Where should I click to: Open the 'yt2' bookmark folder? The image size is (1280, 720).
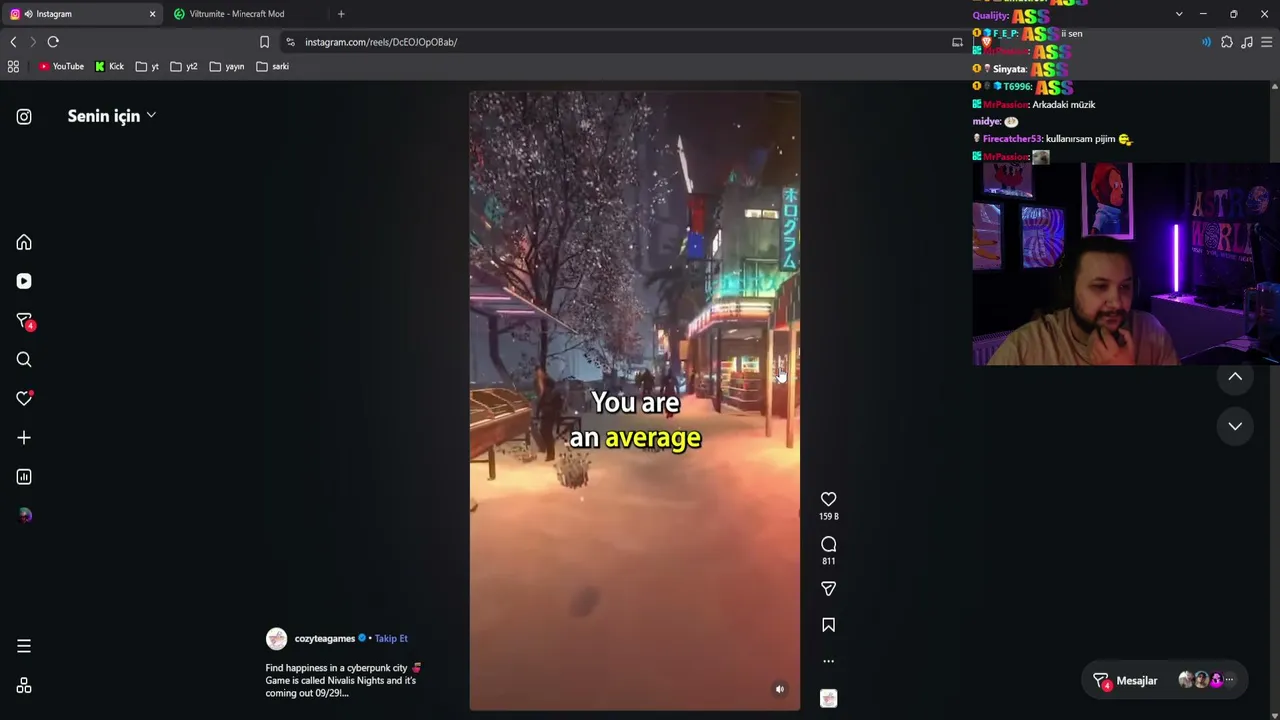(183, 67)
